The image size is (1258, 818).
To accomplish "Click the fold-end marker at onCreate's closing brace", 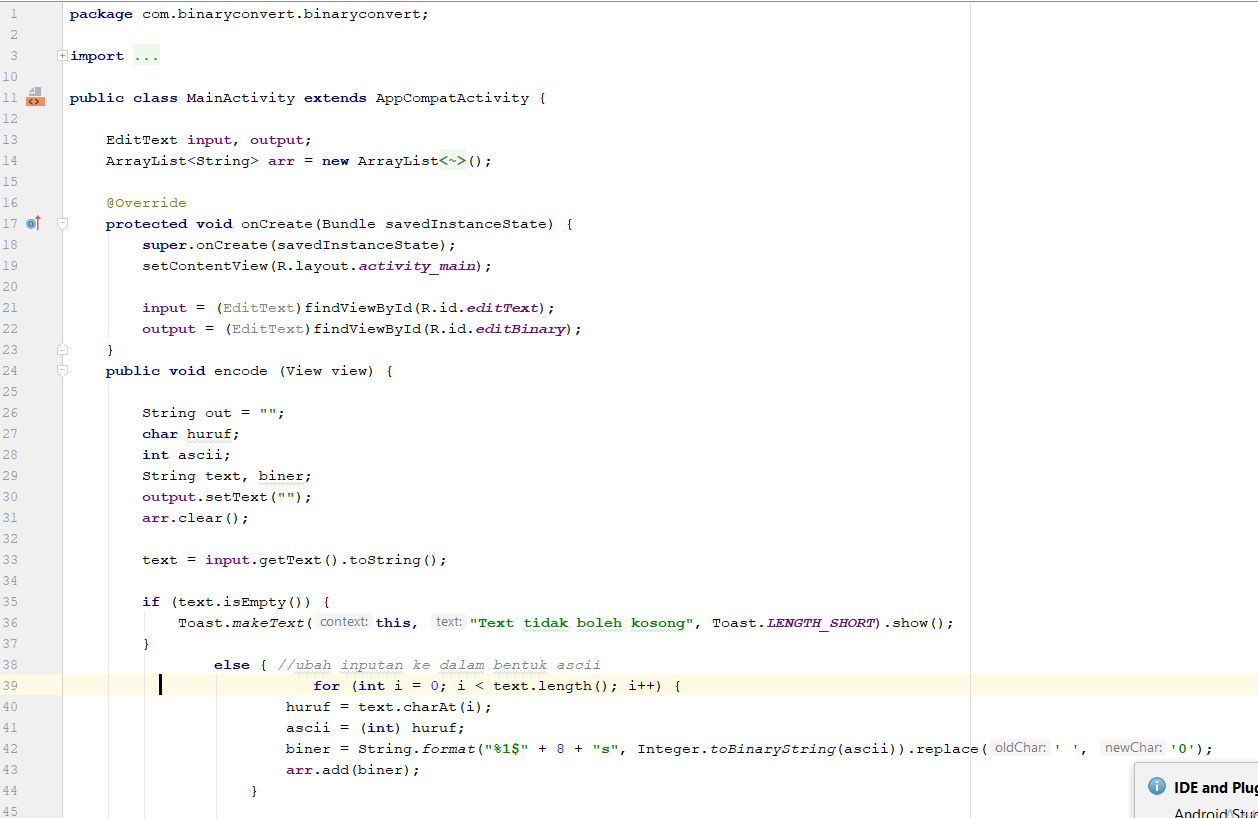I will pyautogui.click(x=62, y=350).
